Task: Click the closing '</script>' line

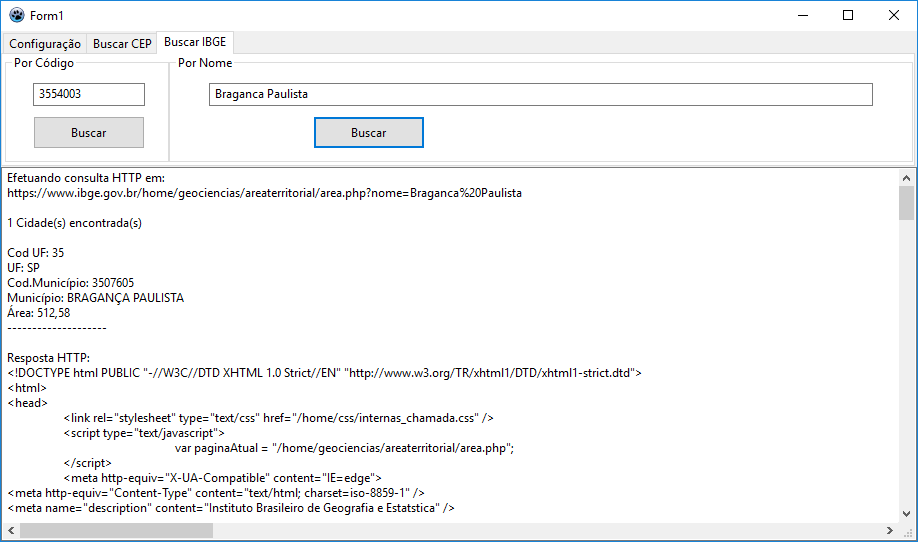Action: tap(87, 463)
